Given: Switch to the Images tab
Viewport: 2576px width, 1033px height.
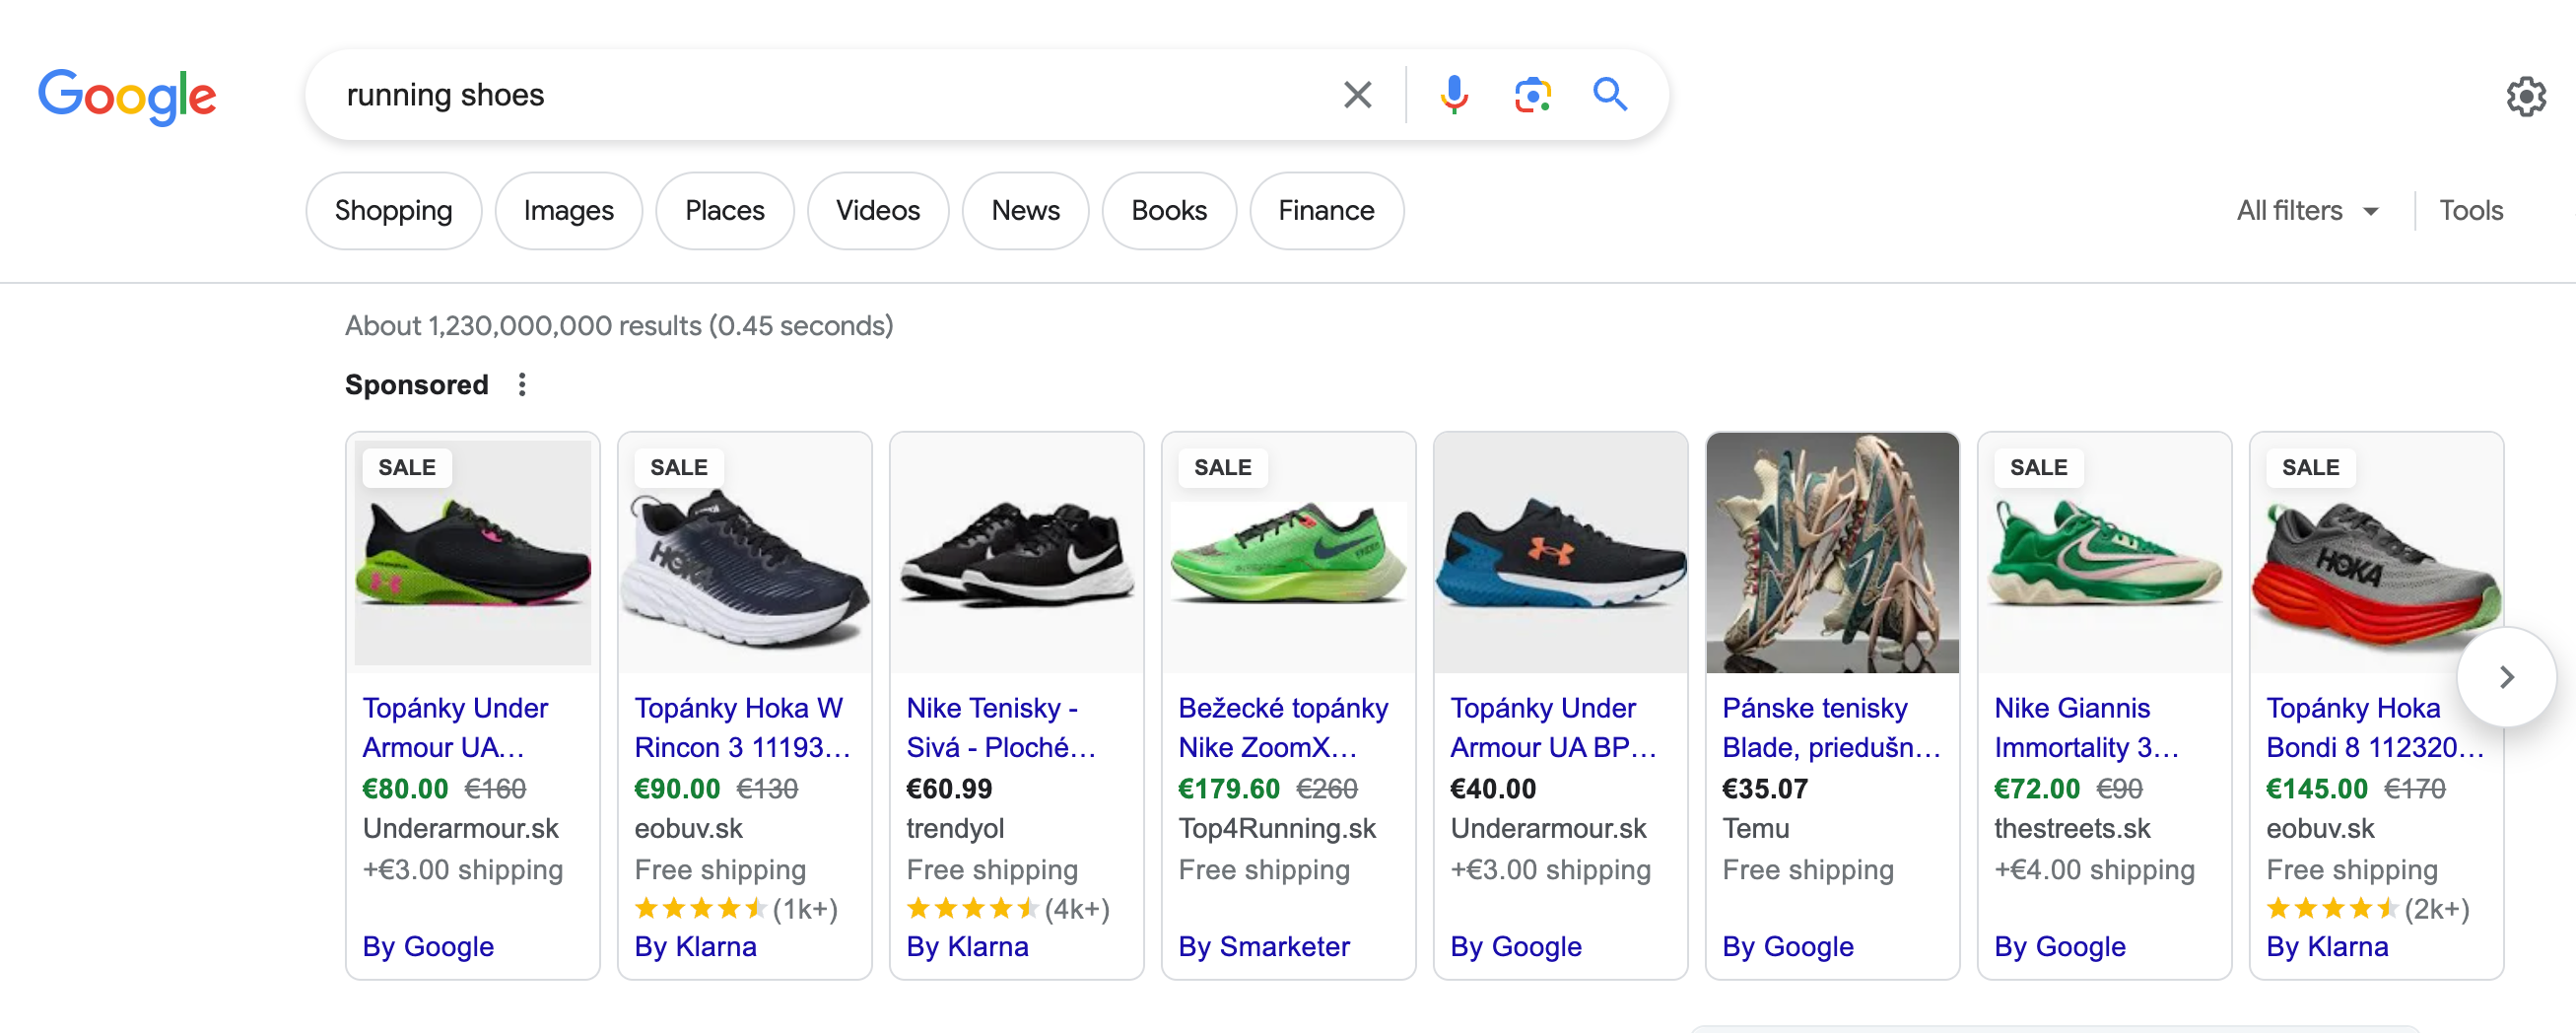Looking at the screenshot, I should click(568, 211).
